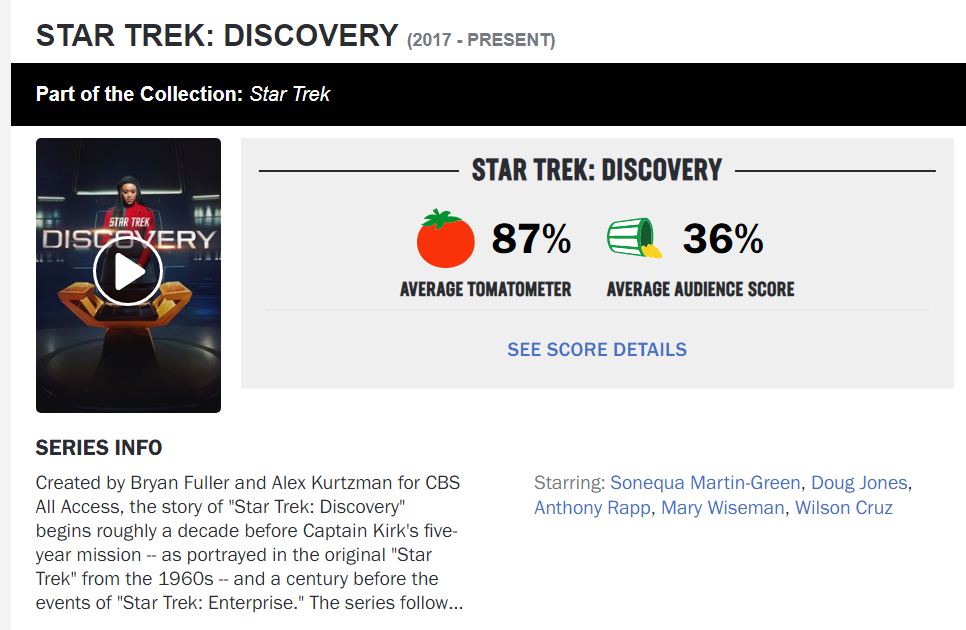This screenshot has height=630, width=966.
Task: Expand the truncated series description ellipsis
Action: pos(455,602)
